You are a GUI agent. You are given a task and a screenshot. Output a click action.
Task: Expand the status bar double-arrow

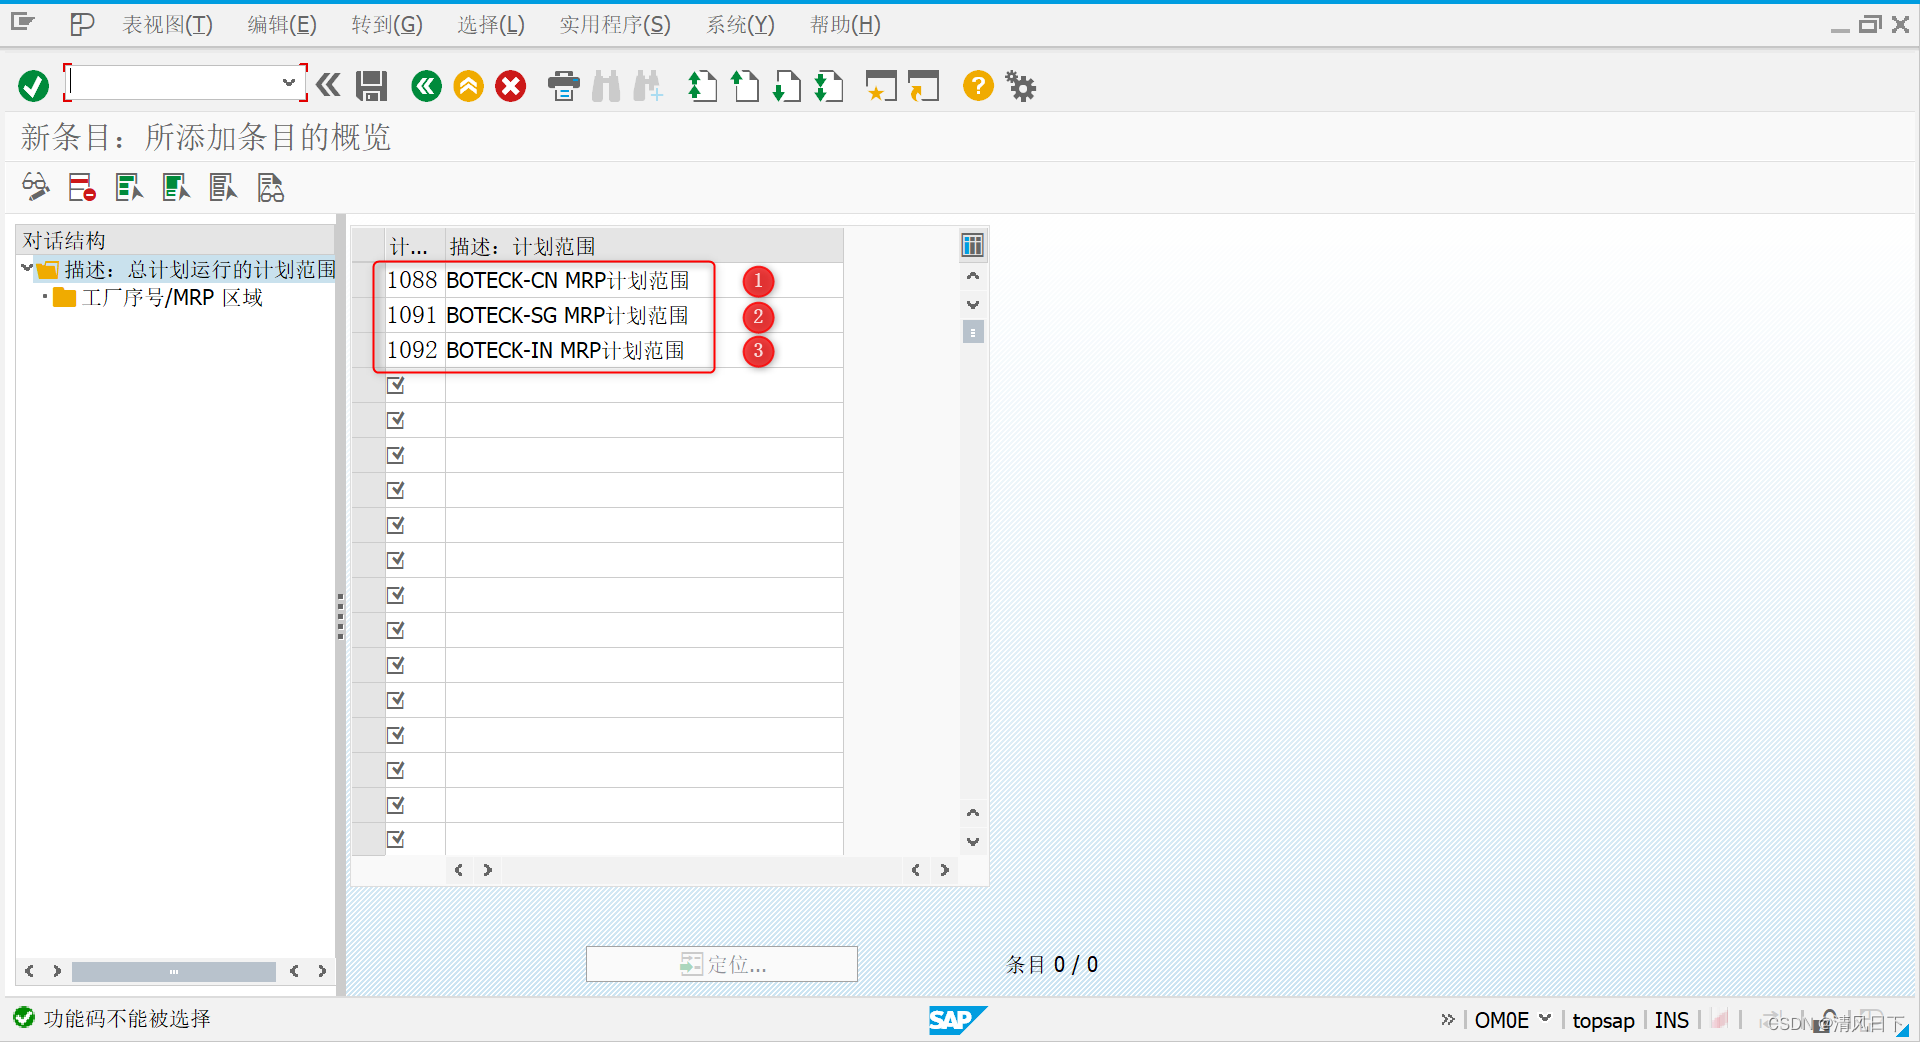point(1447,1019)
